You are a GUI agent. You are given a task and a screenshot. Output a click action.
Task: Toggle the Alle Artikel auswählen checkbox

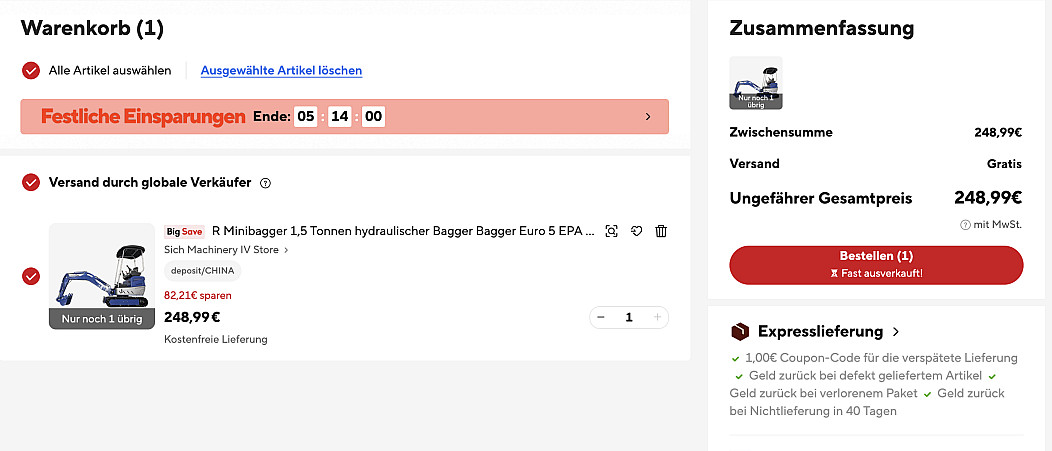point(31,71)
